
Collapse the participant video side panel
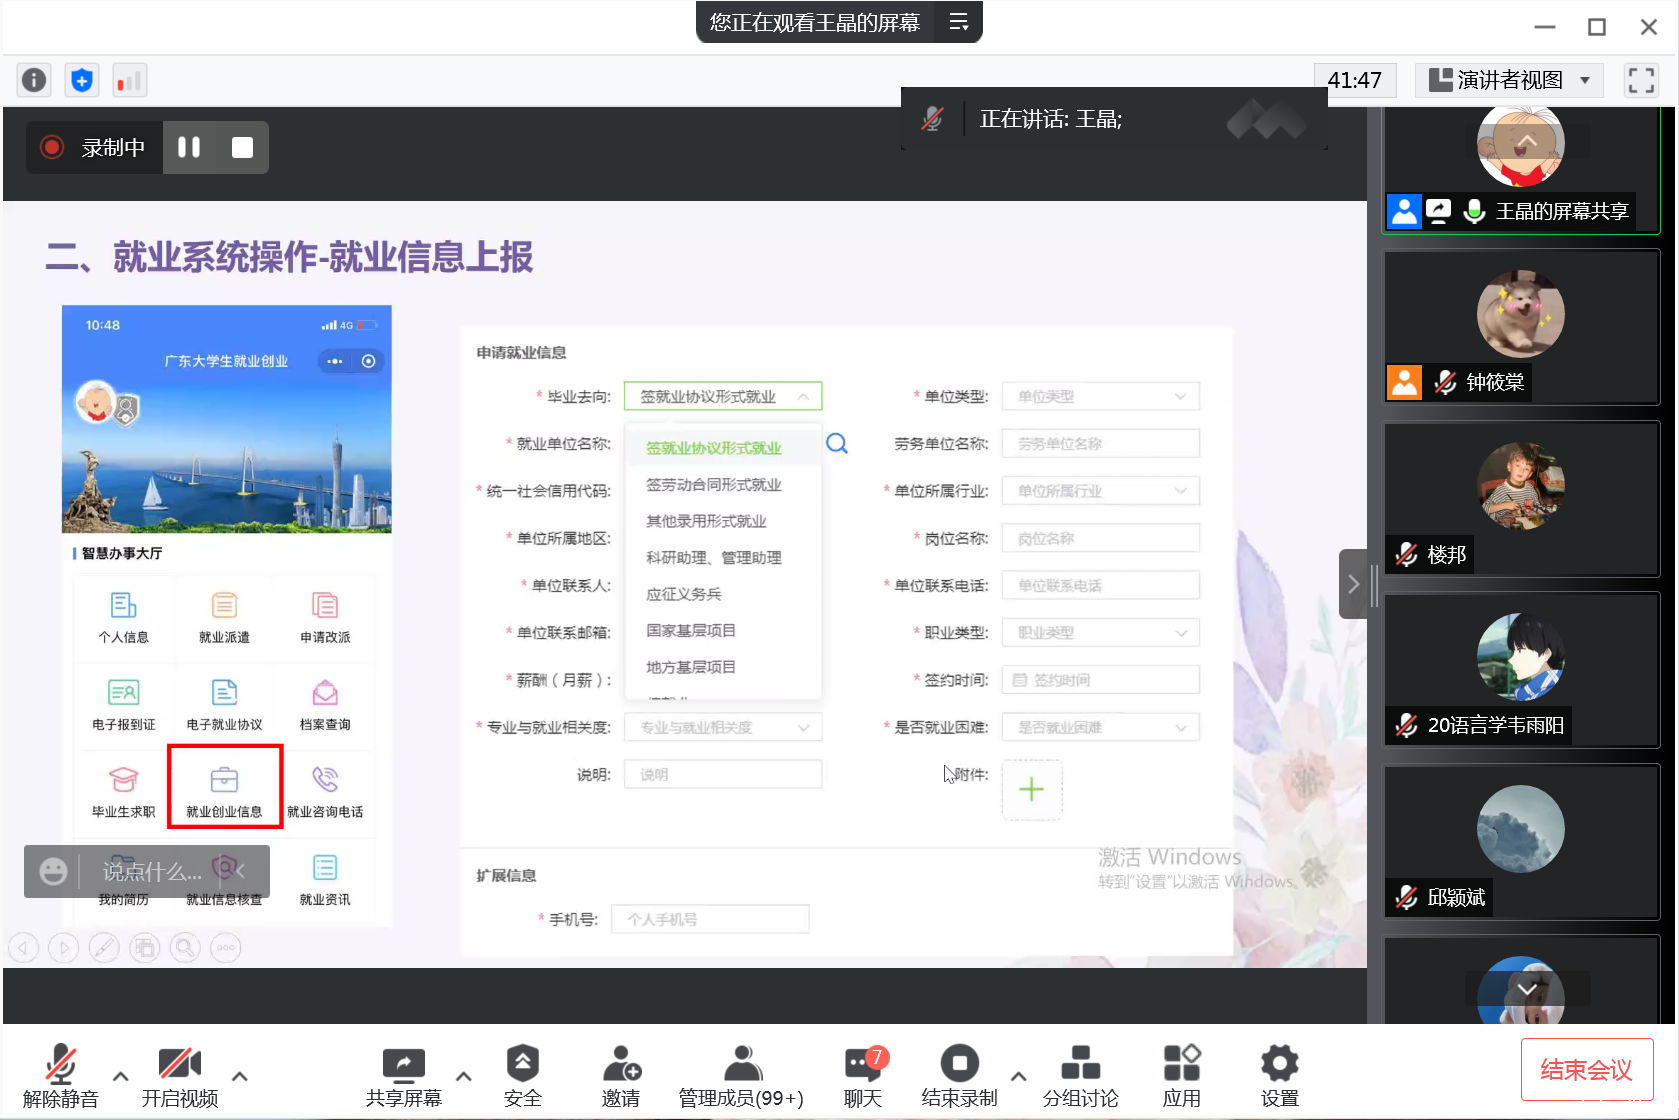tap(1353, 584)
